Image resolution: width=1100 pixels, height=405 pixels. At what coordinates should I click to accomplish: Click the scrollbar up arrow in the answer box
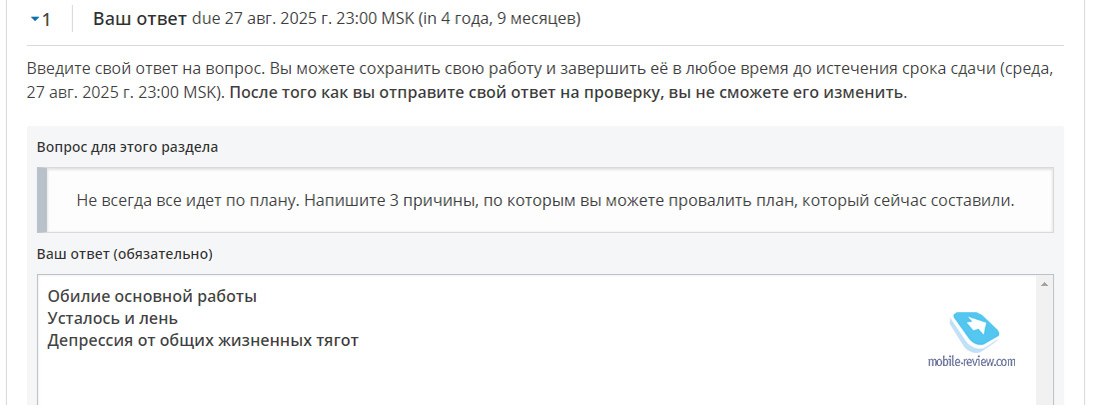[x=1044, y=284]
